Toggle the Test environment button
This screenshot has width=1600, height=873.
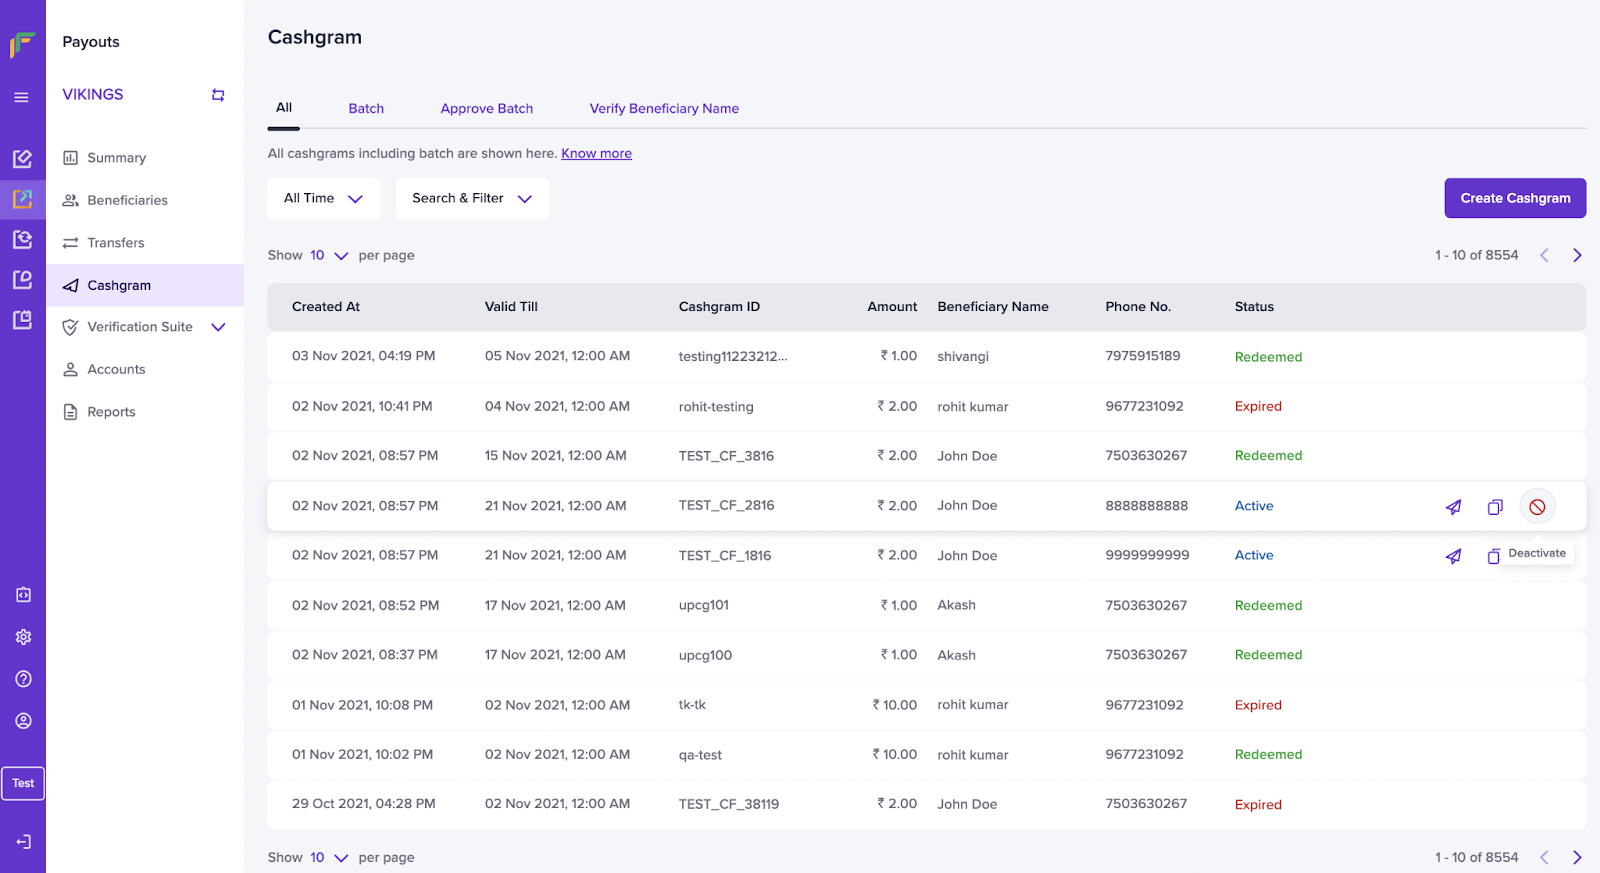pyautogui.click(x=23, y=784)
